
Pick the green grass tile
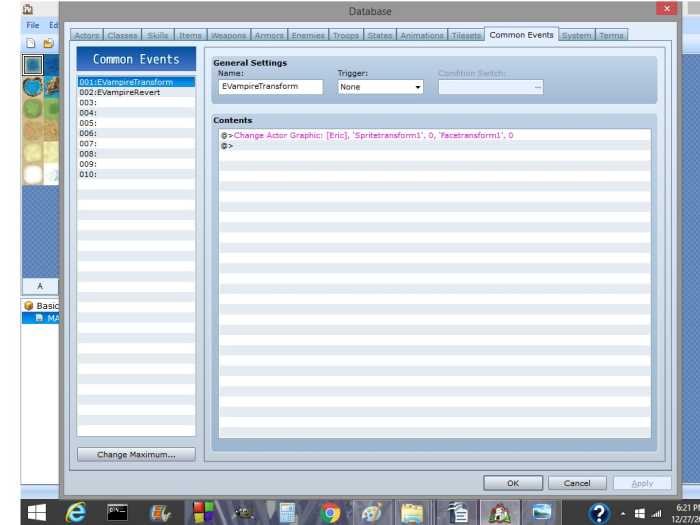tap(34, 108)
